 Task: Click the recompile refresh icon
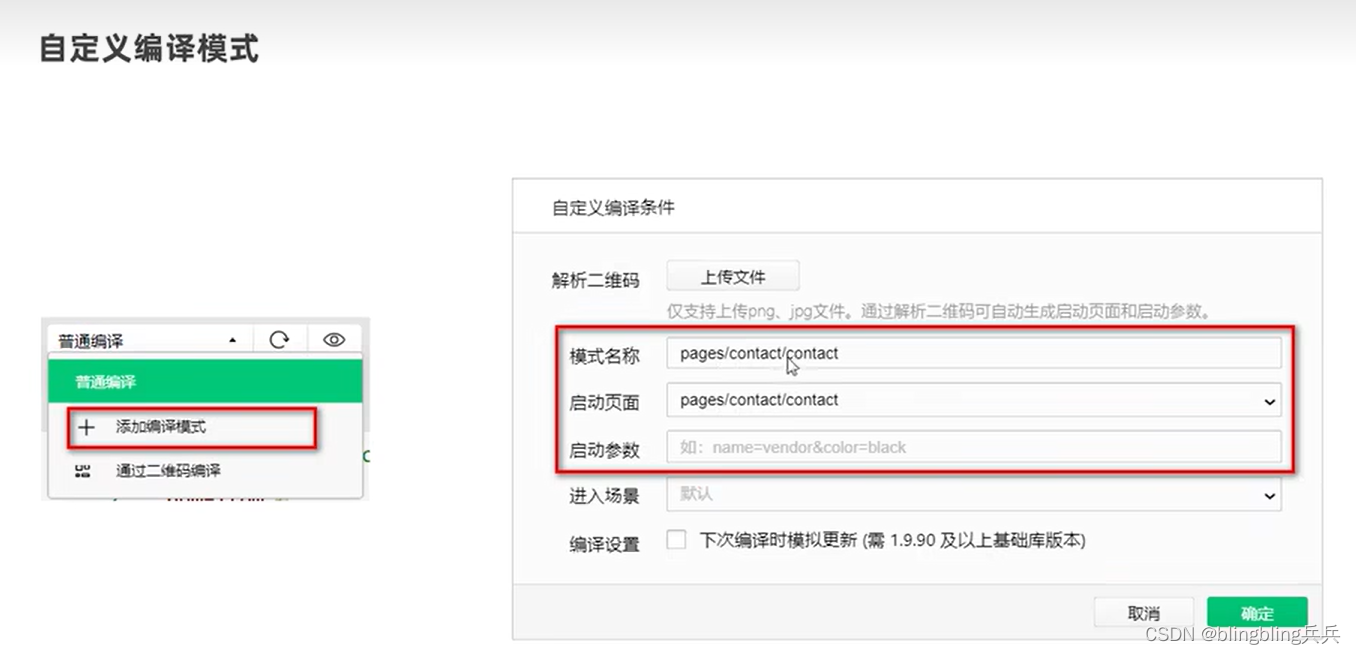(279, 338)
